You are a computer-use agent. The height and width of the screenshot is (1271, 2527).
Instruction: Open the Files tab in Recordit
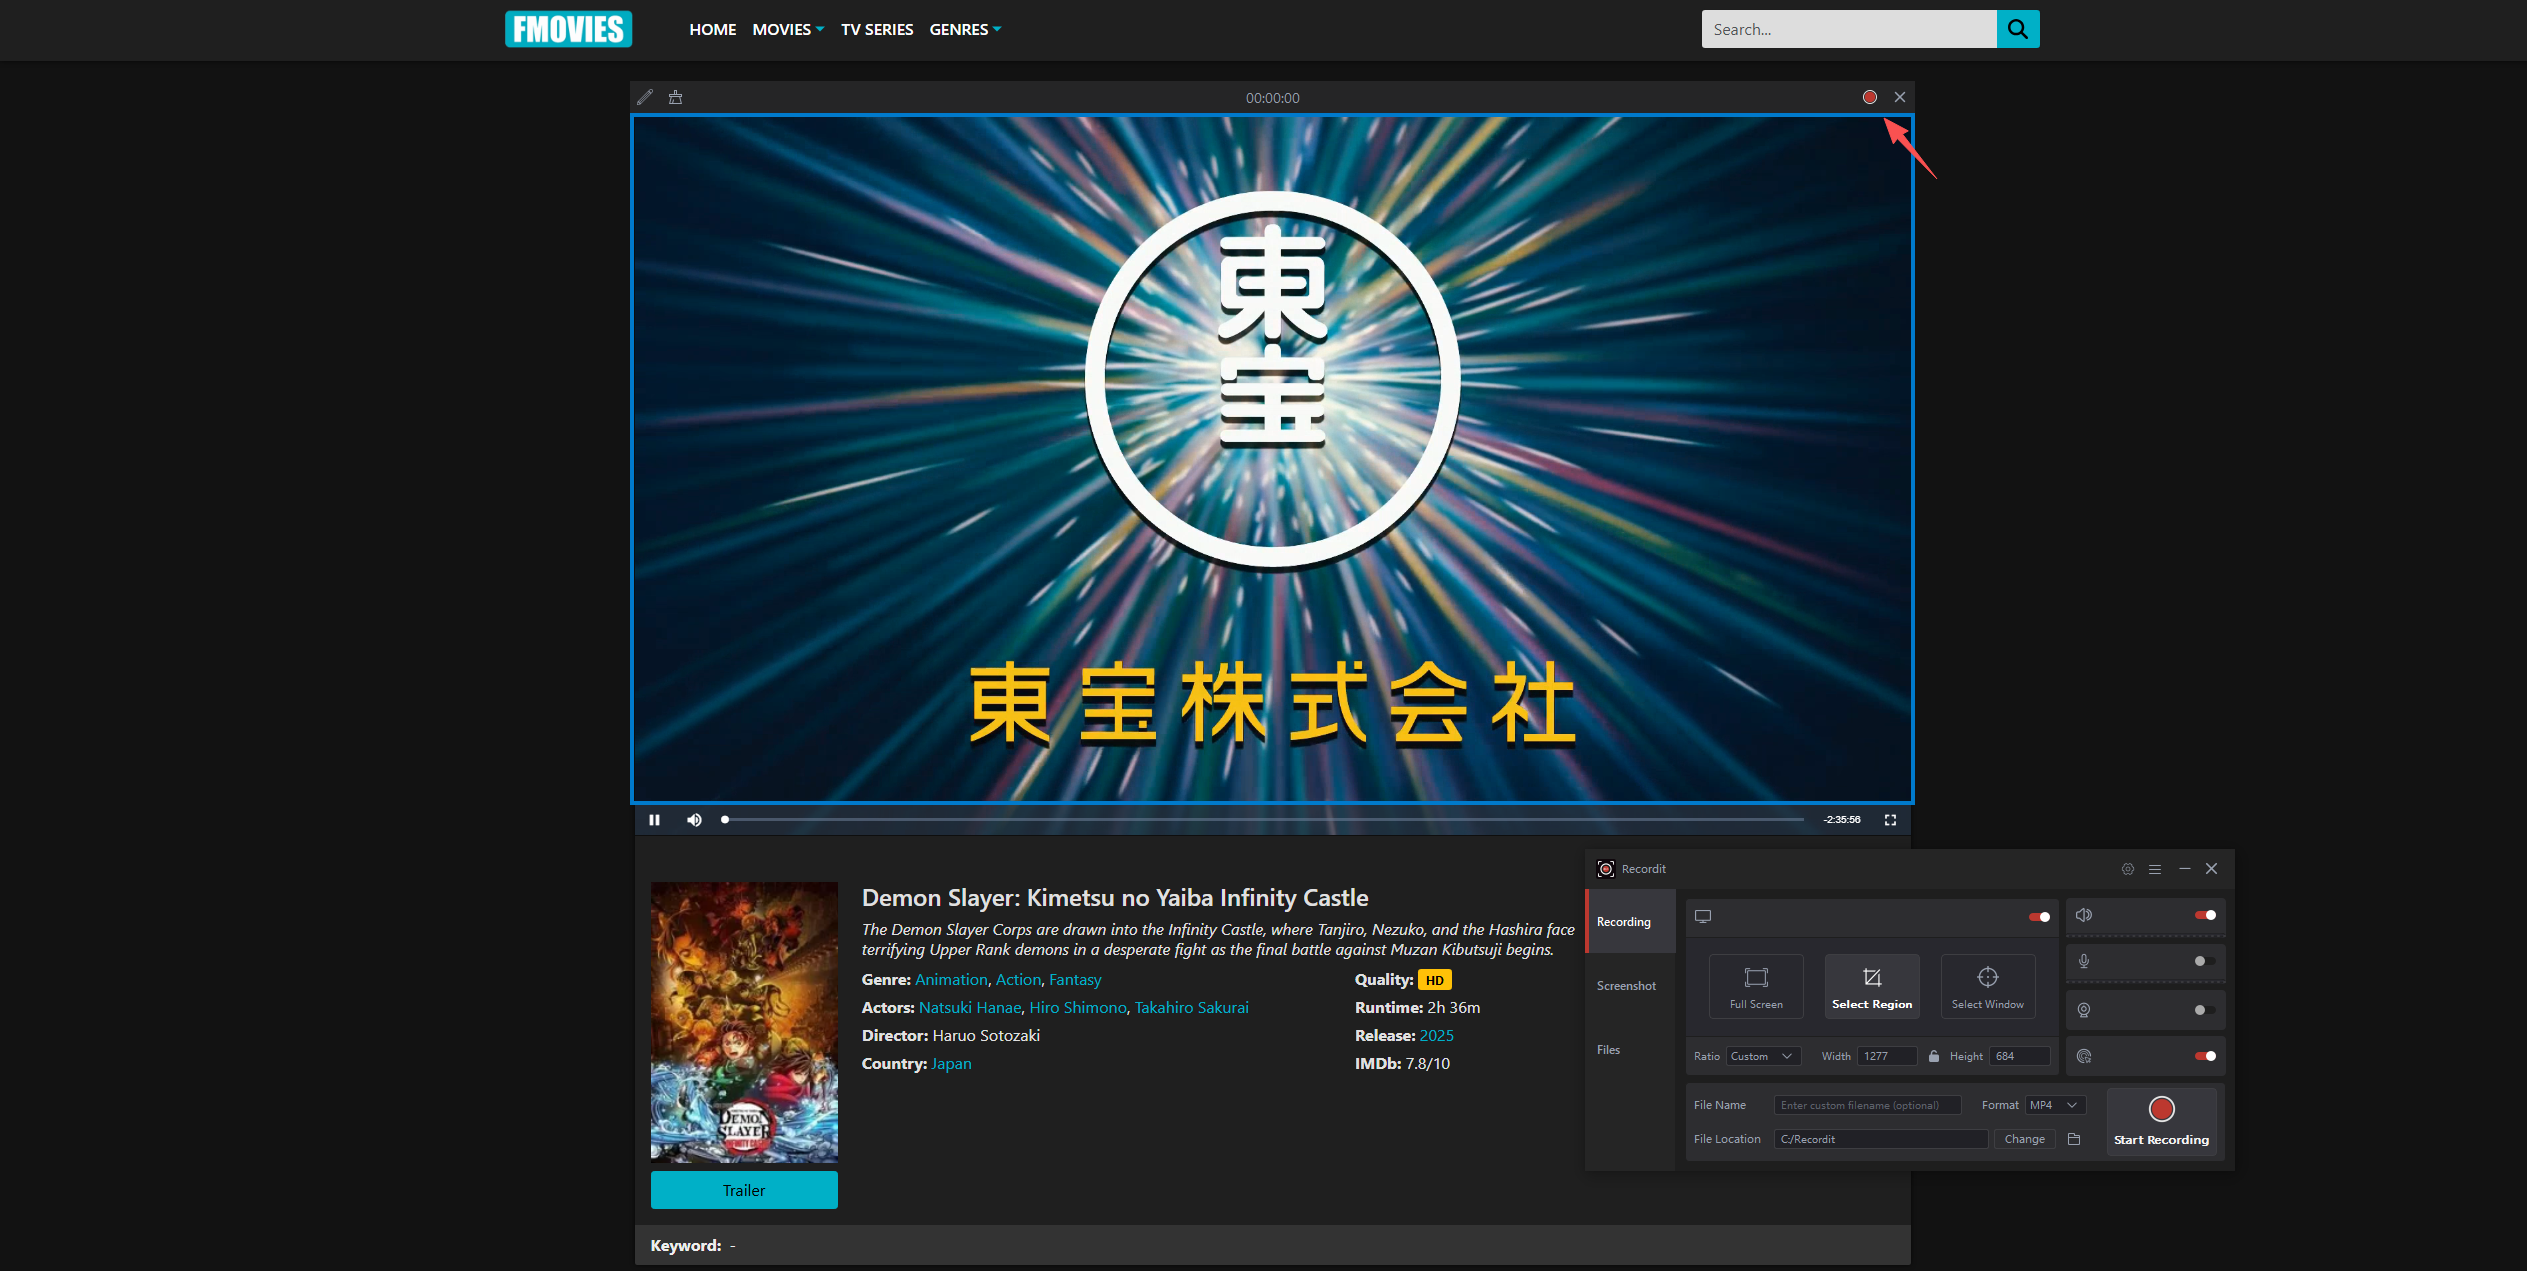click(1608, 1050)
